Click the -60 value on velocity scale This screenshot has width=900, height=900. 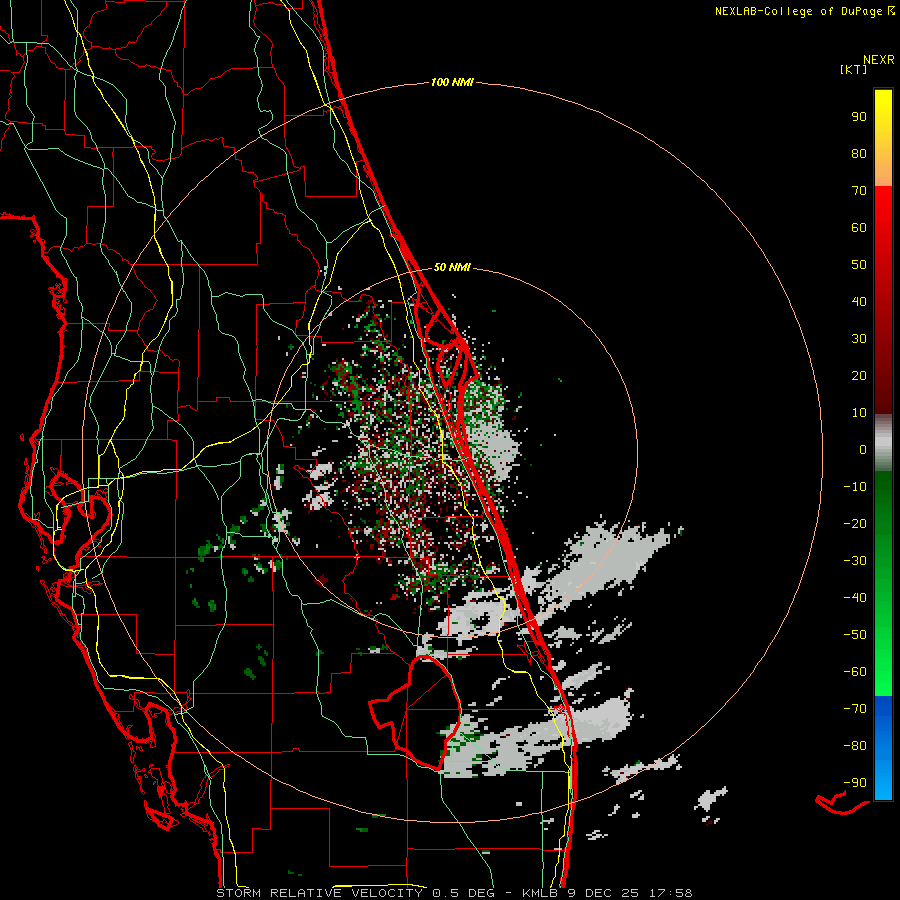pos(855,672)
